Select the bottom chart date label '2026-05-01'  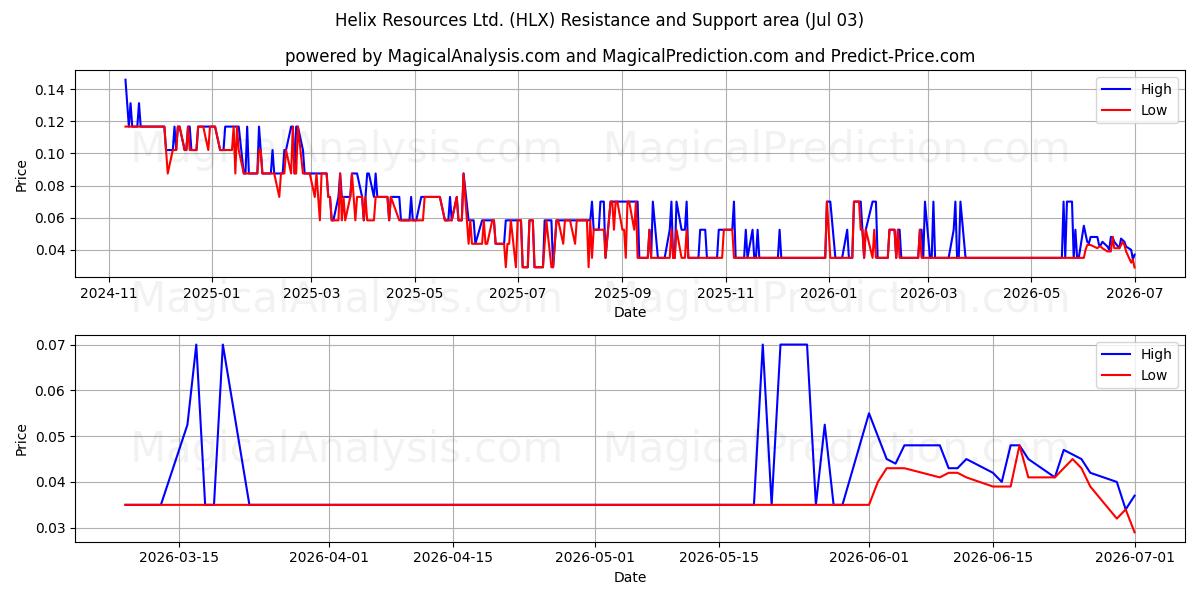point(595,558)
